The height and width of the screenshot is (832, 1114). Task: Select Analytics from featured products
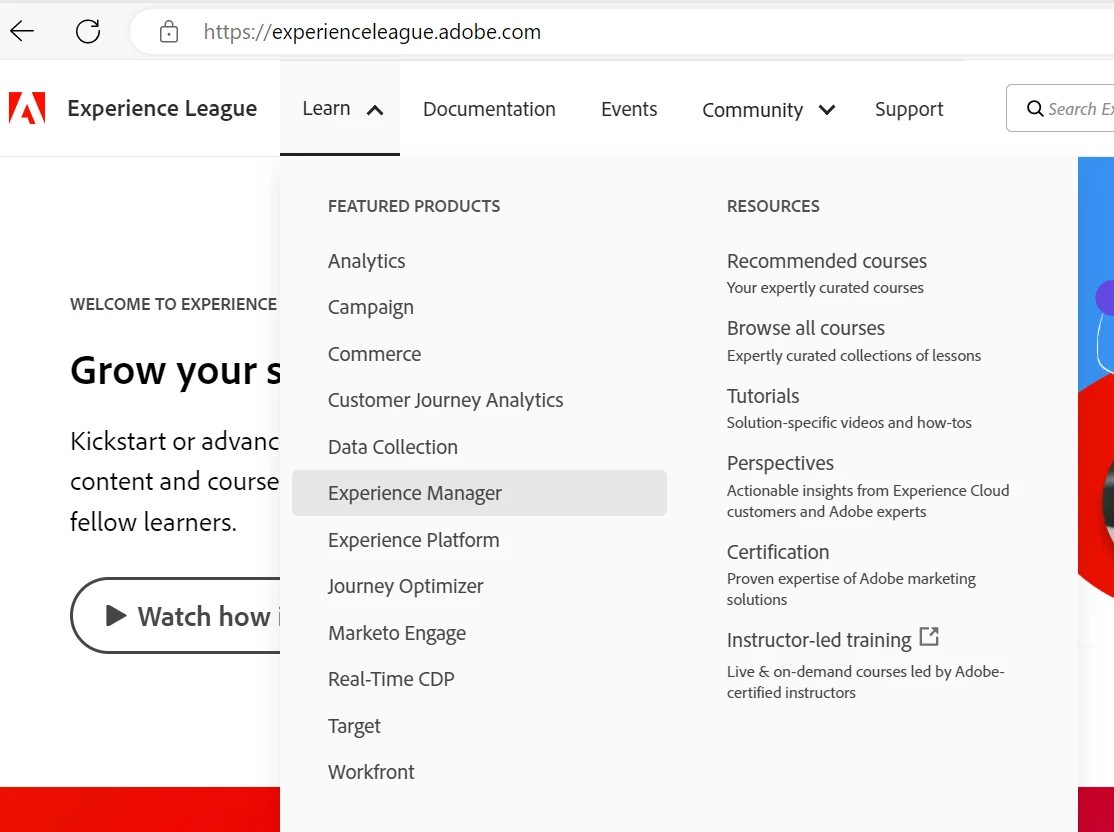coord(367,261)
